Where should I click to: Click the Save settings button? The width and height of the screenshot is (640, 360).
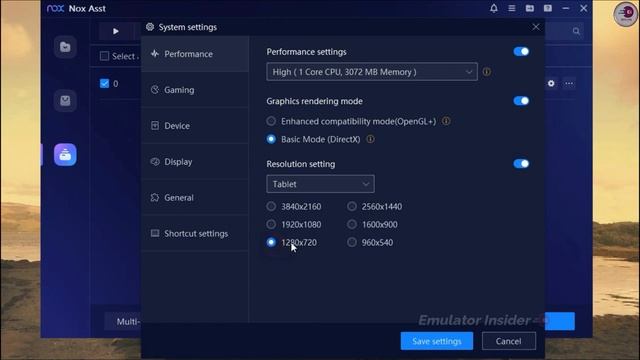[x=437, y=341]
